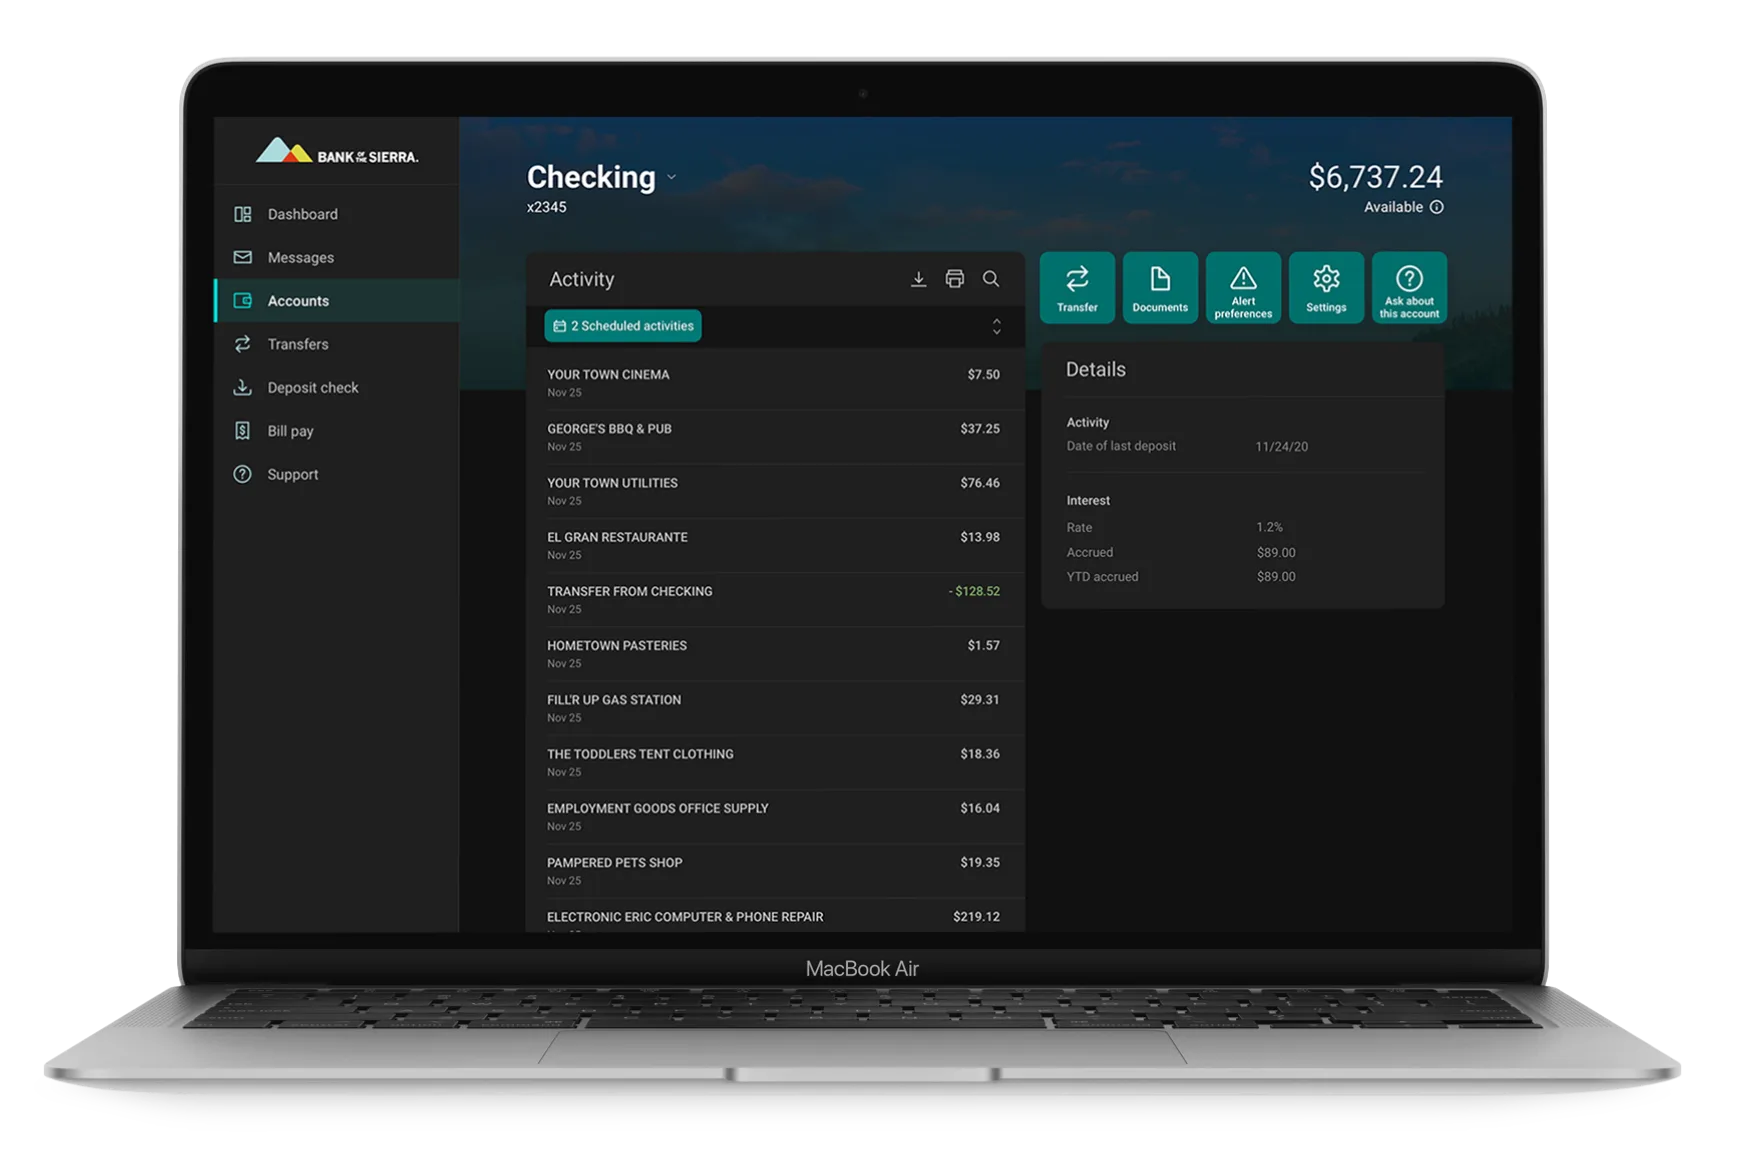The image size is (1742, 1156).
Task: Expand the Checking account dropdown chevron
Action: [x=671, y=177]
